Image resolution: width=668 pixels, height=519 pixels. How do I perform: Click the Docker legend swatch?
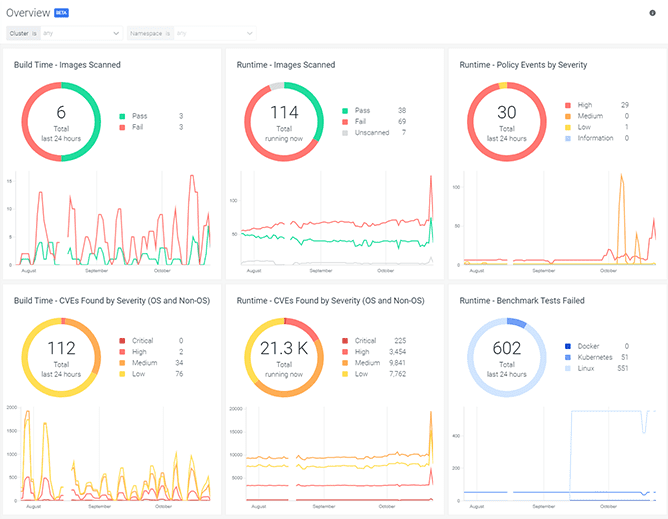pos(568,346)
